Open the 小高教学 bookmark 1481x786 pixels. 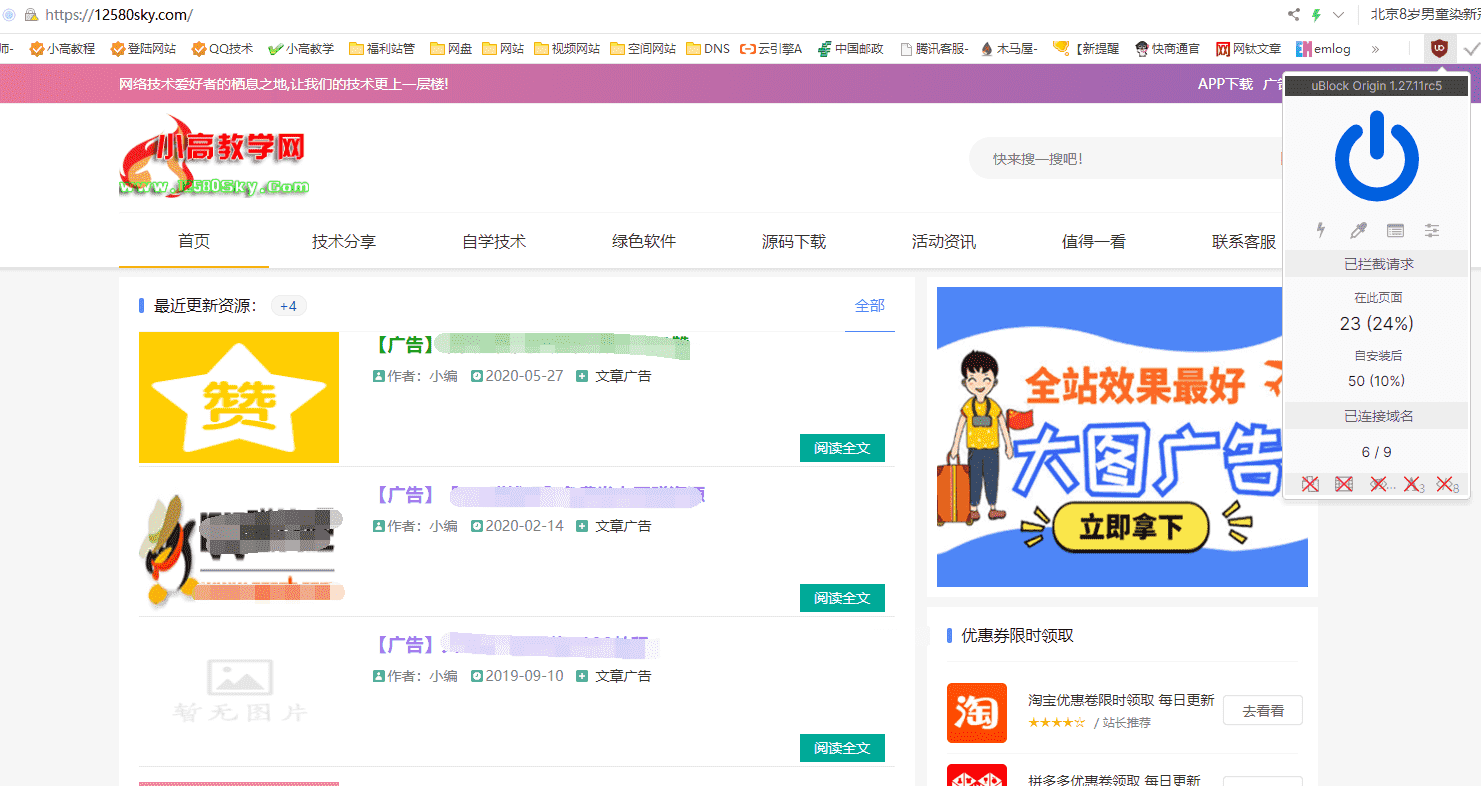301,48
